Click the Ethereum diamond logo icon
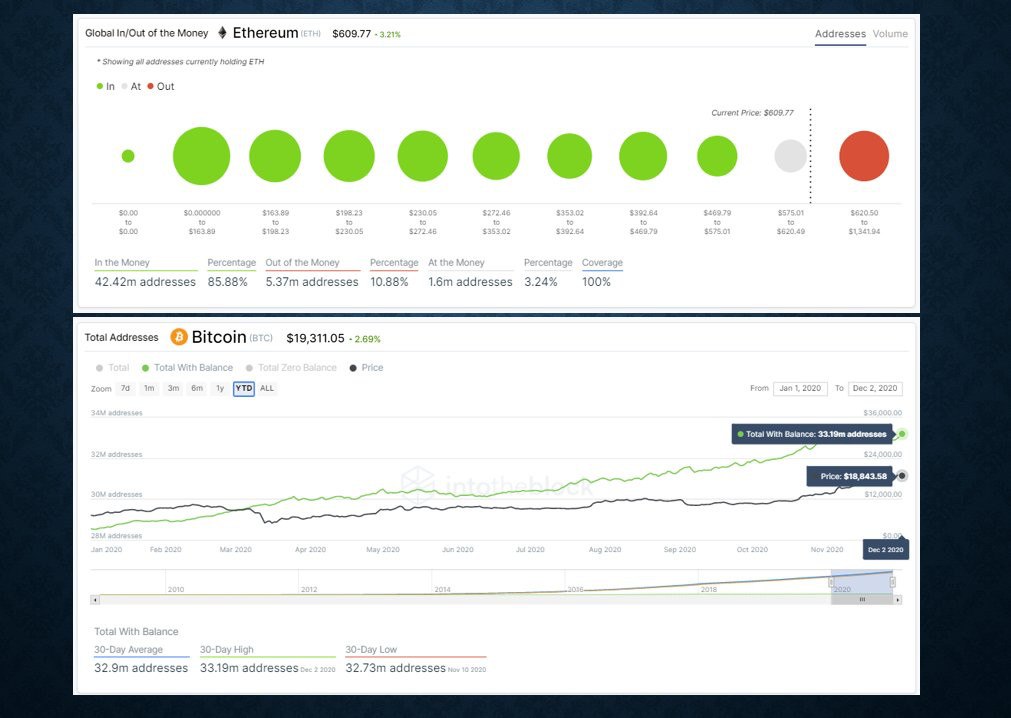 click(x=222, y=33)
